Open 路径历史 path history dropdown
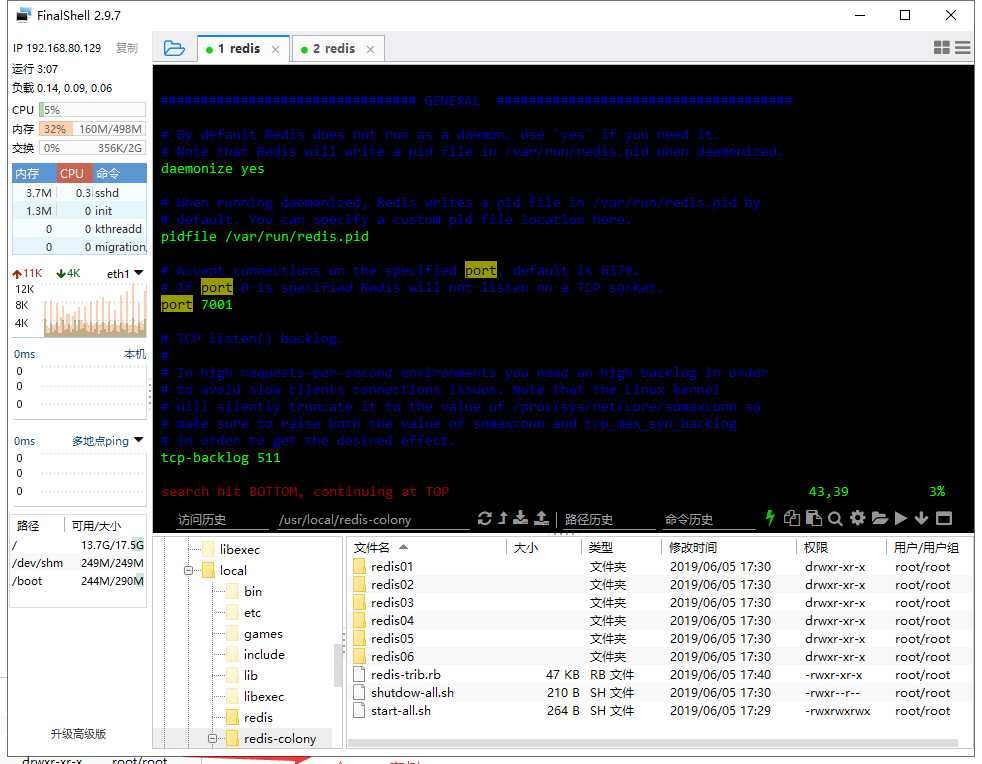982x764 pixels. click(608, 520)
